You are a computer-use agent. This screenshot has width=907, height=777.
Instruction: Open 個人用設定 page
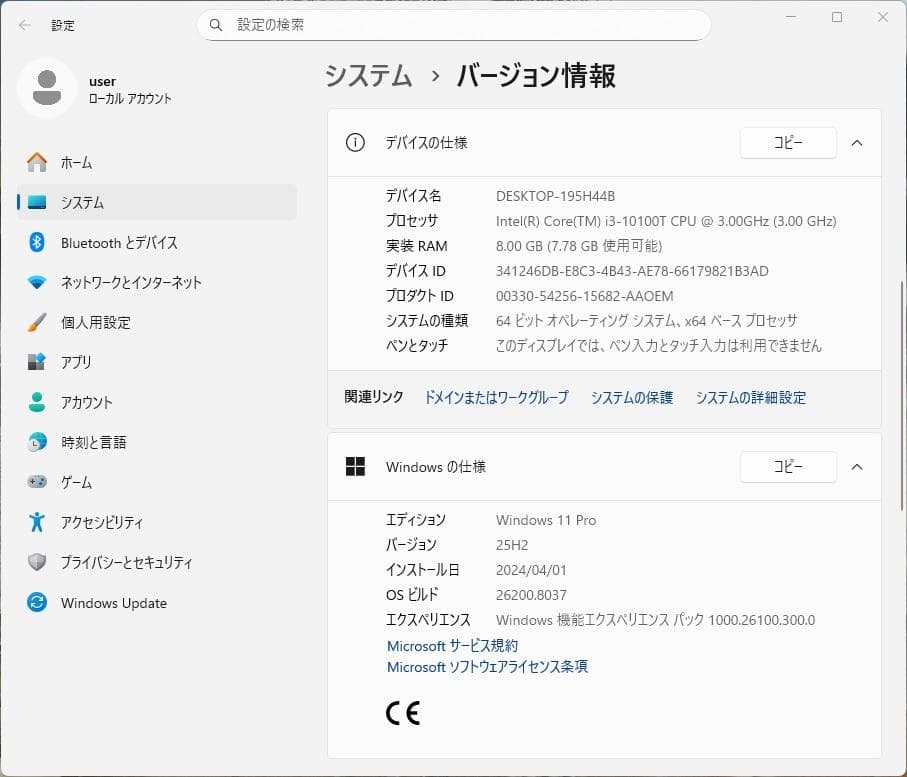157,322
